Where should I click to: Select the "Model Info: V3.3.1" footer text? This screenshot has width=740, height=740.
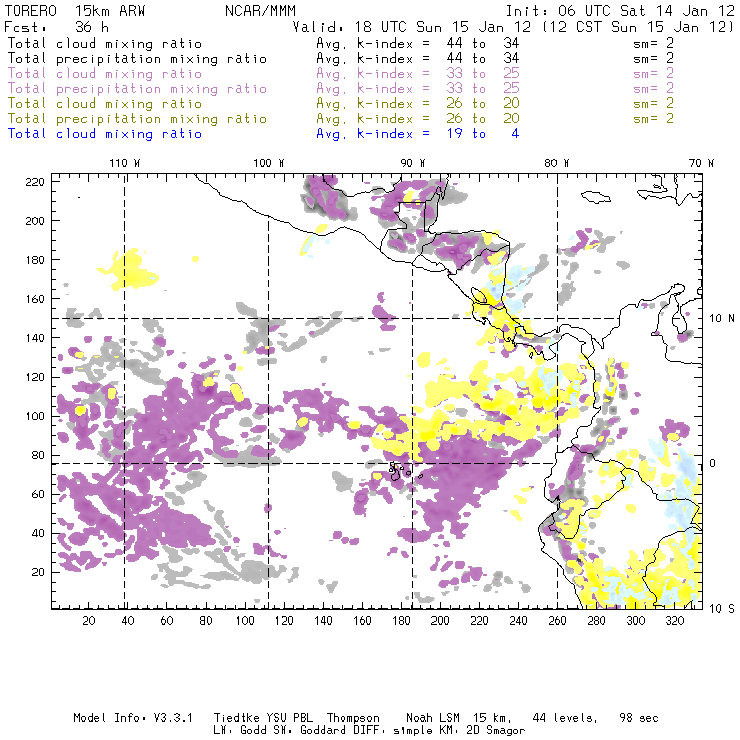pos(133,718)
